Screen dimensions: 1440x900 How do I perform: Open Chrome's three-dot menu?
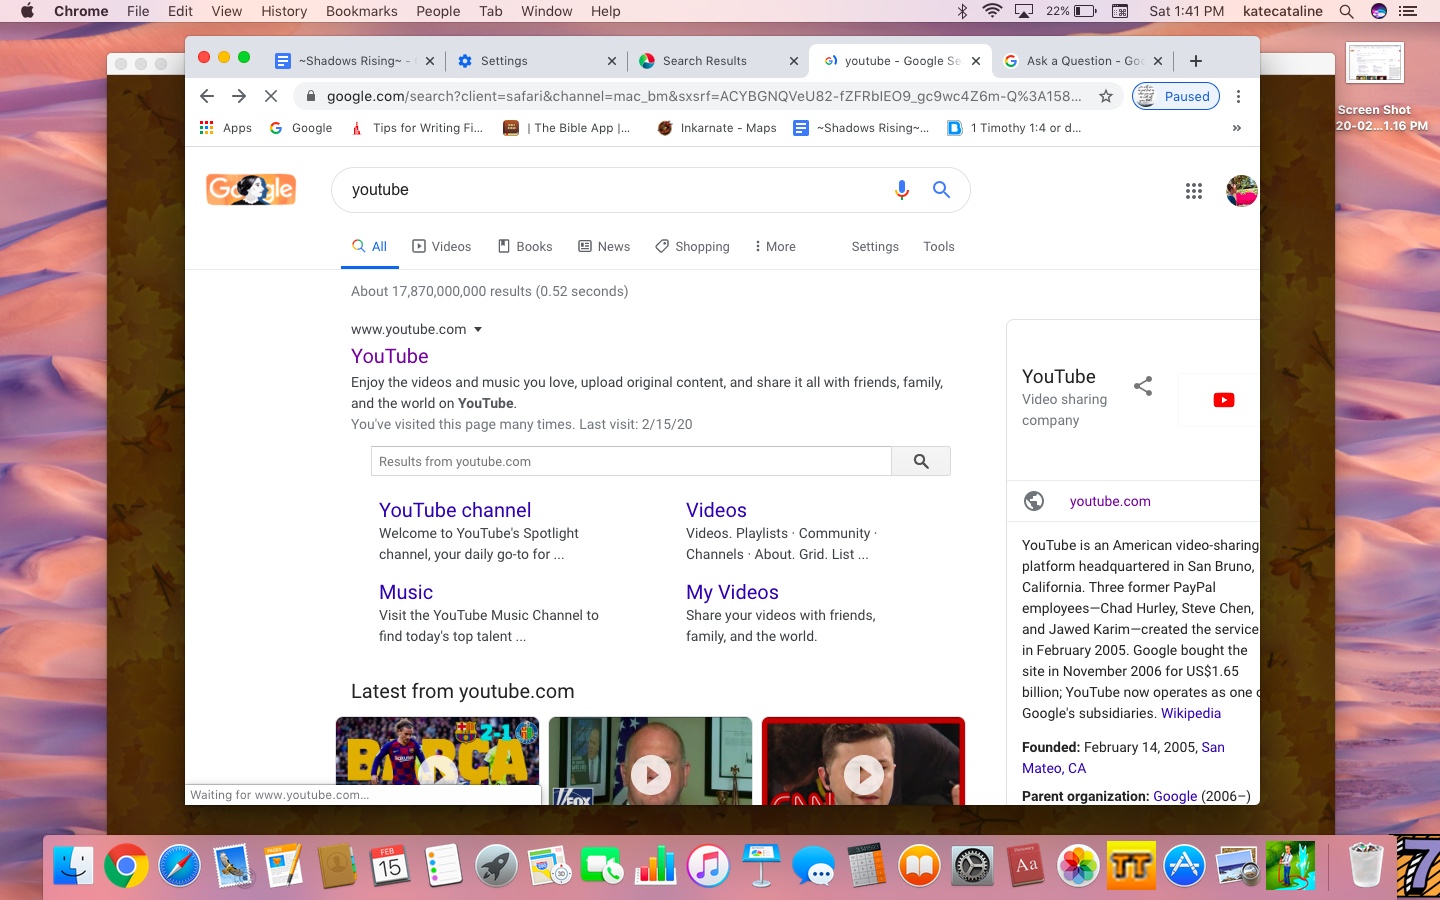click(1238, 96)
